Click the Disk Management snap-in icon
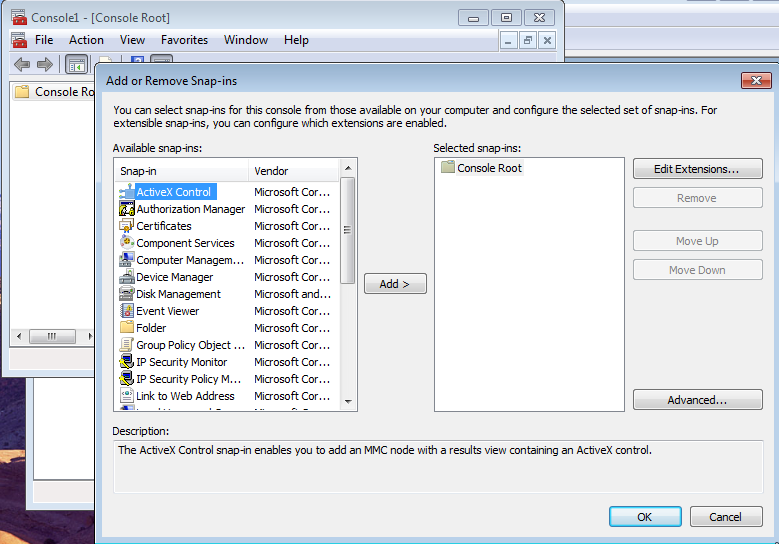The image size is (779, 544). pyautogui.click(x=127, y=294)
